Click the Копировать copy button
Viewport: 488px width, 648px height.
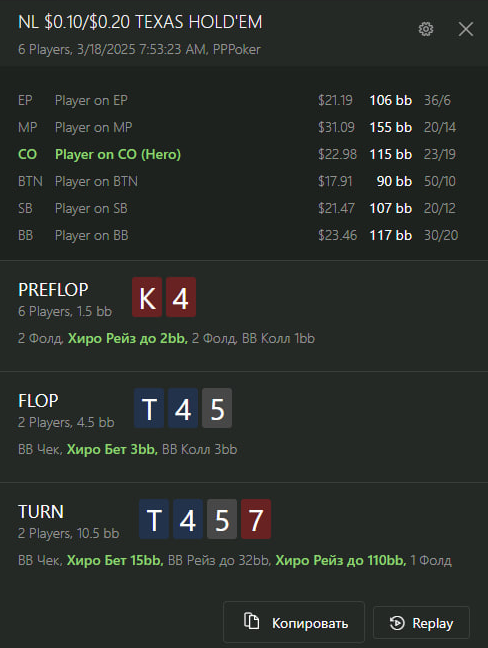294,622
